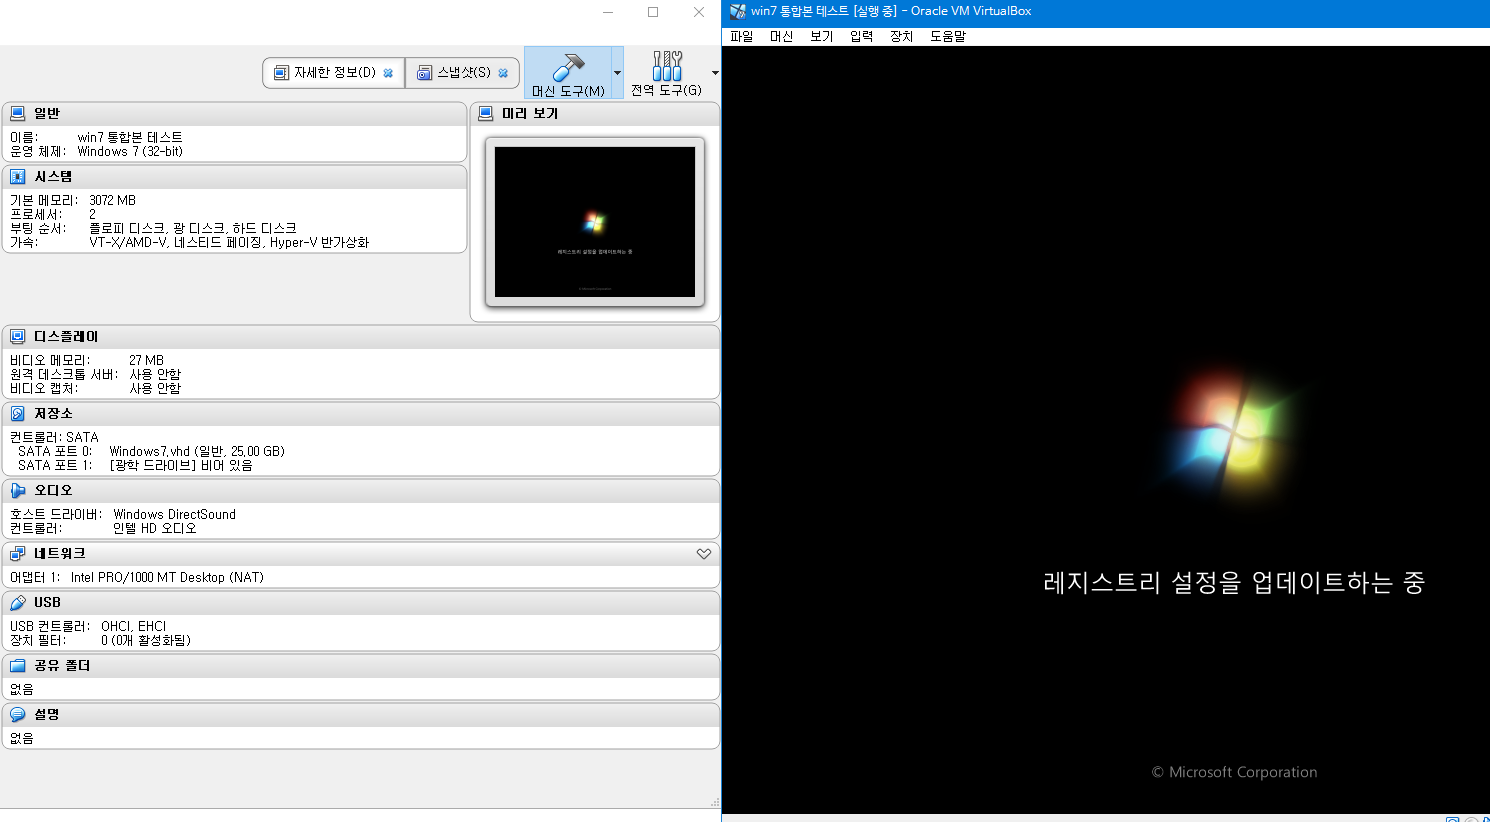Click the 일반 section icon
The height and width of the screenshot is (822, 1490).
pyautogui.click(x=18, y=113)
